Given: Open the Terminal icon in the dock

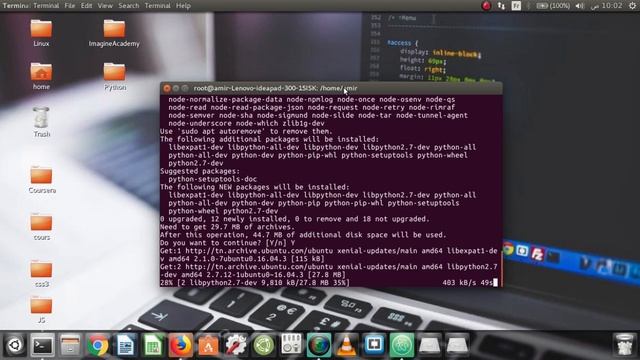Looking at the screenshot, I should [x=43, y=345].
